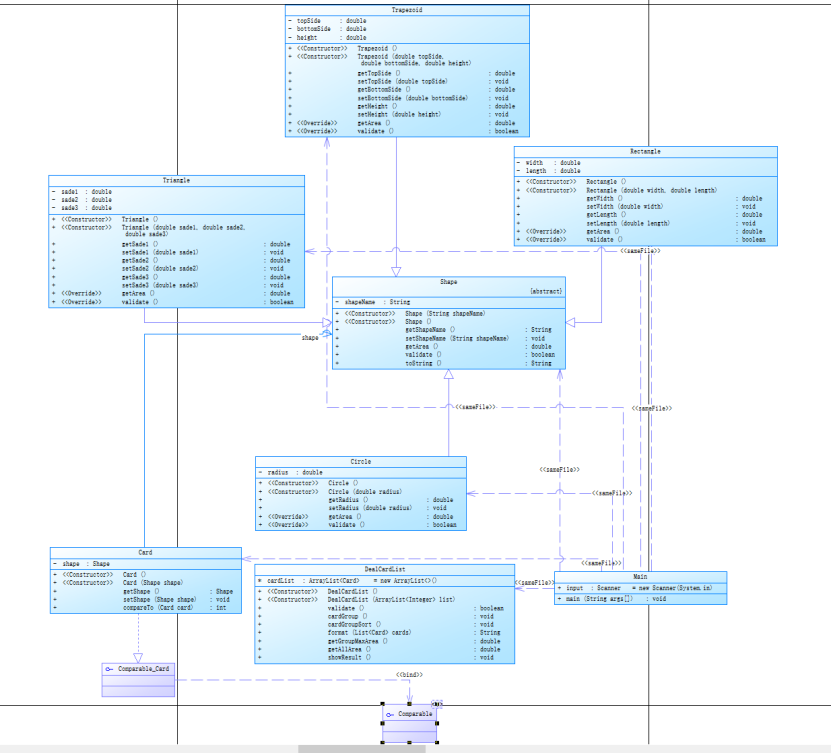Image resolution: width=831 pixels, height=754 pixels.
Task: Click the Main class header
Action: pos(640,576)
